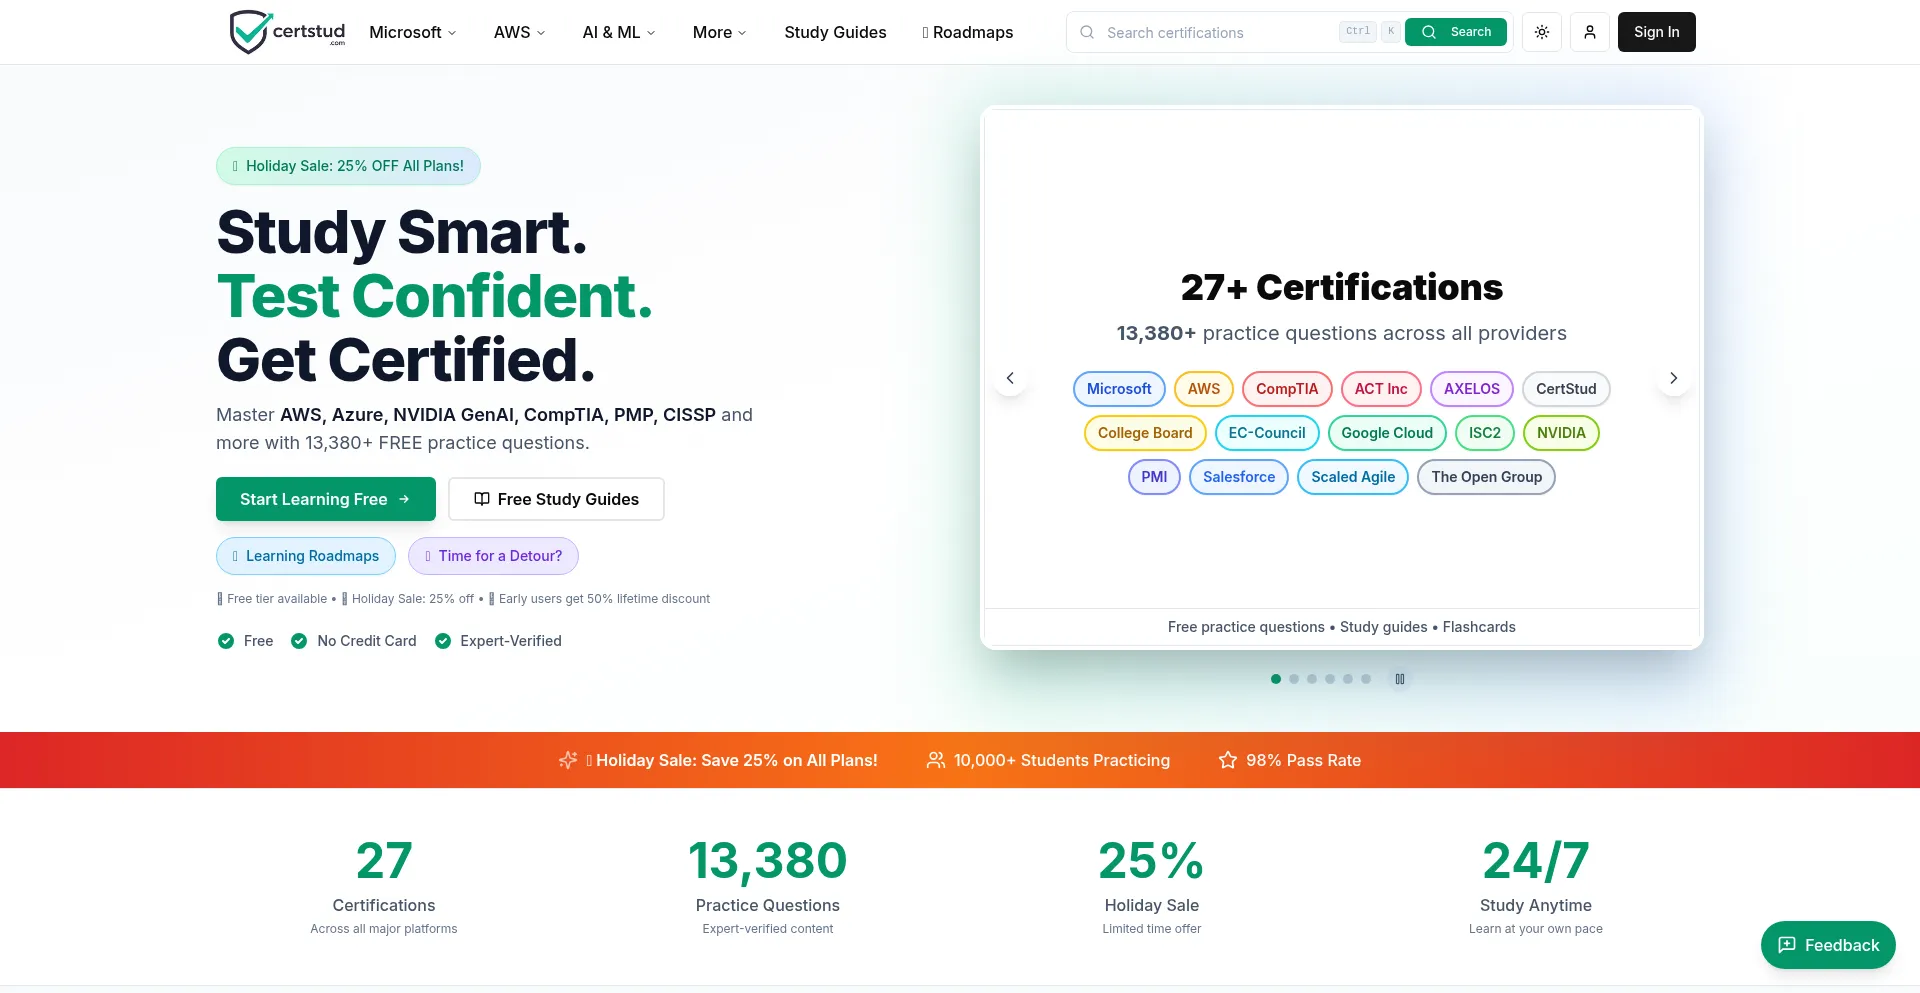Select the CompTIA certification pill

[x=1287, y=389]
